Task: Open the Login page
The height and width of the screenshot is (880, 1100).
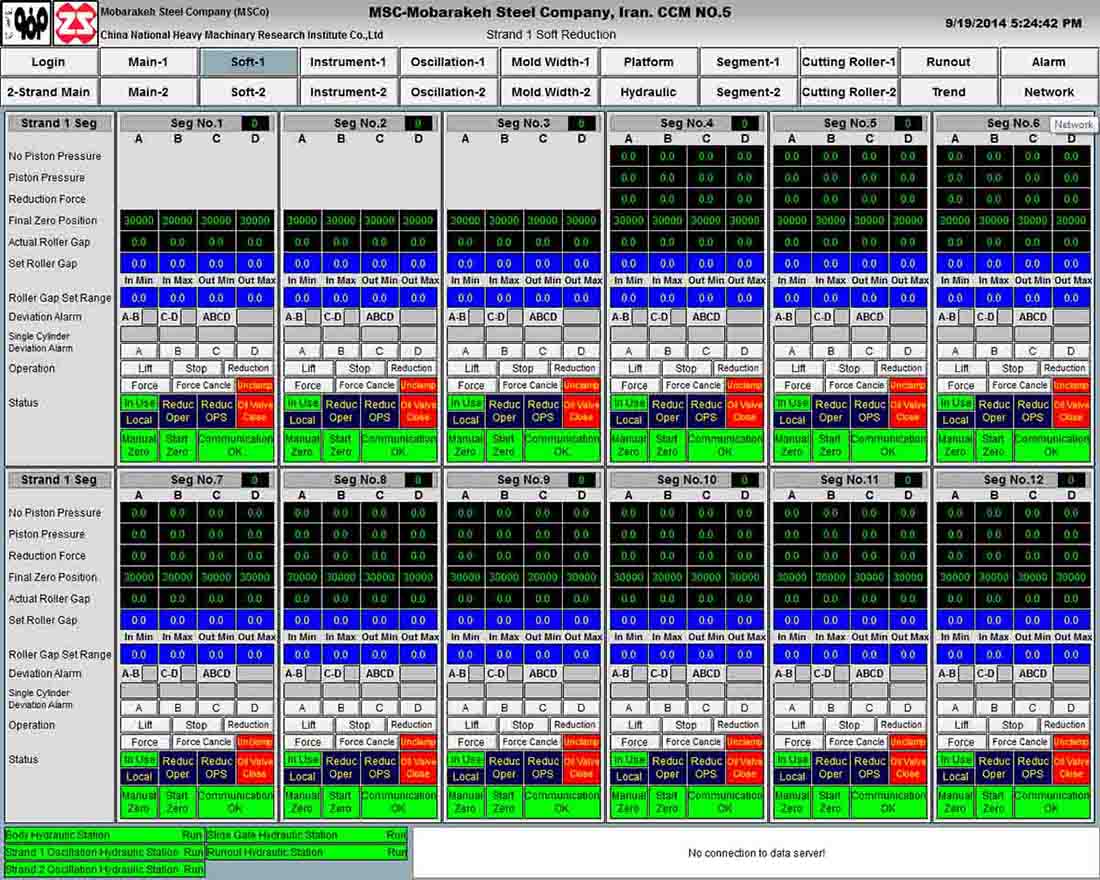Action: [48, 62]
